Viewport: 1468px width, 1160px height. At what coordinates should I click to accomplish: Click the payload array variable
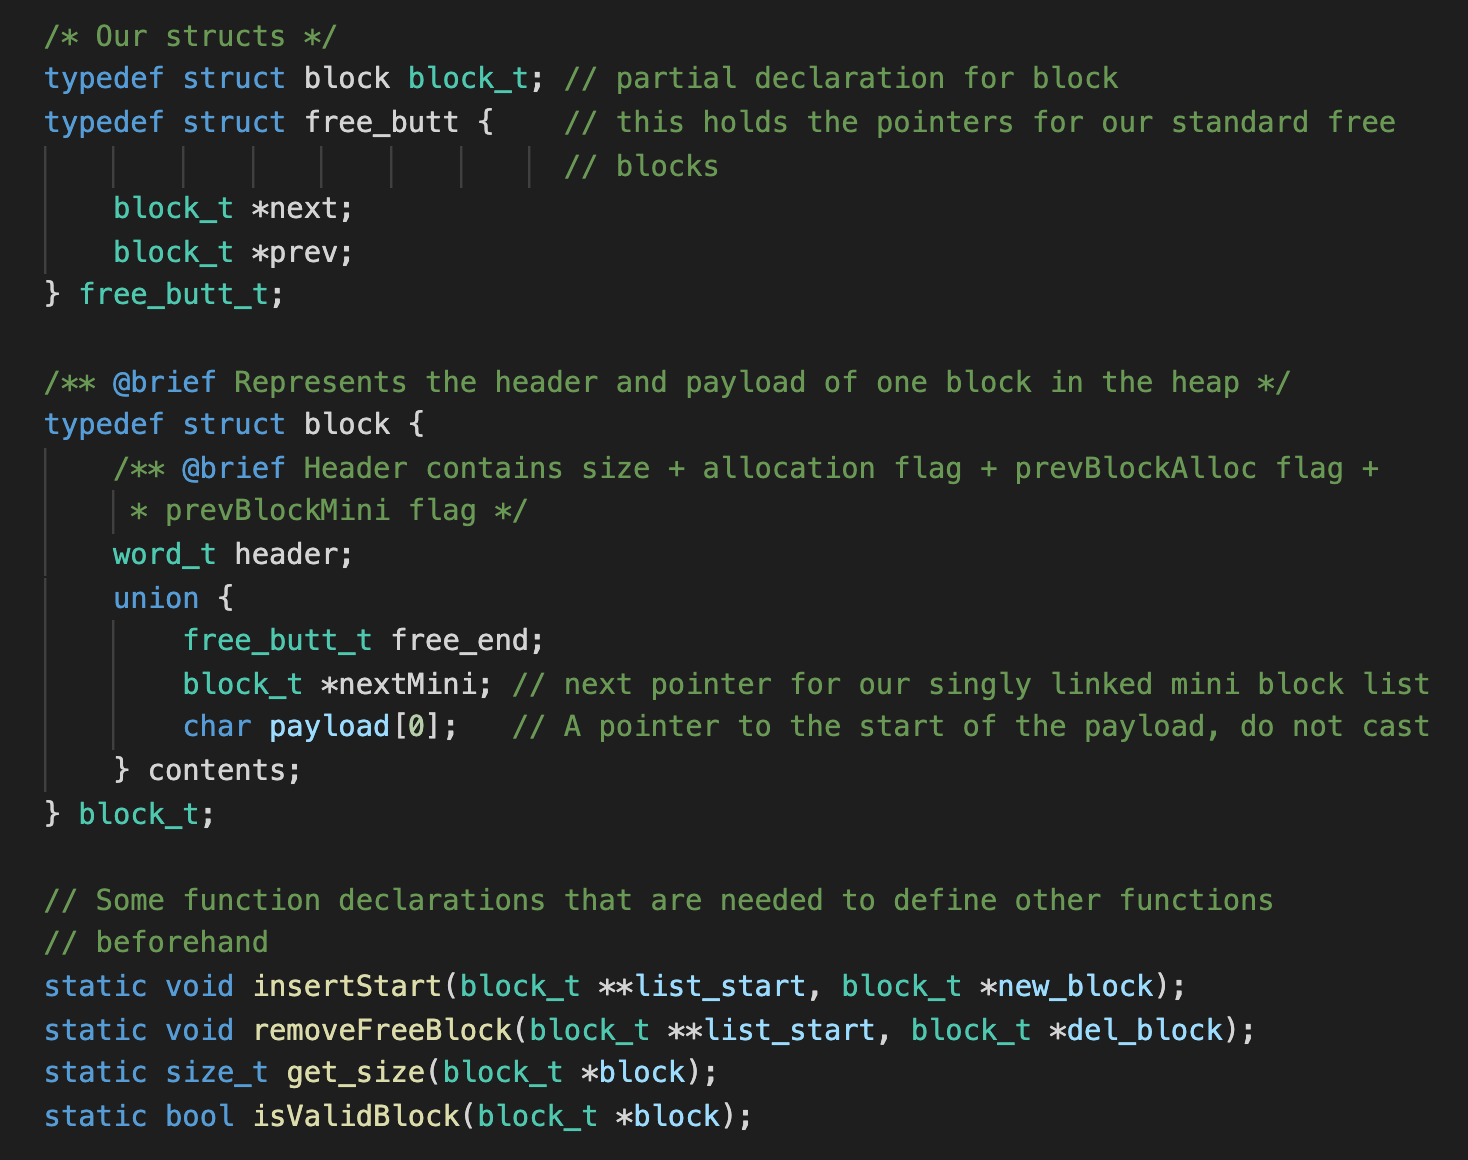(x=329, y=726)
